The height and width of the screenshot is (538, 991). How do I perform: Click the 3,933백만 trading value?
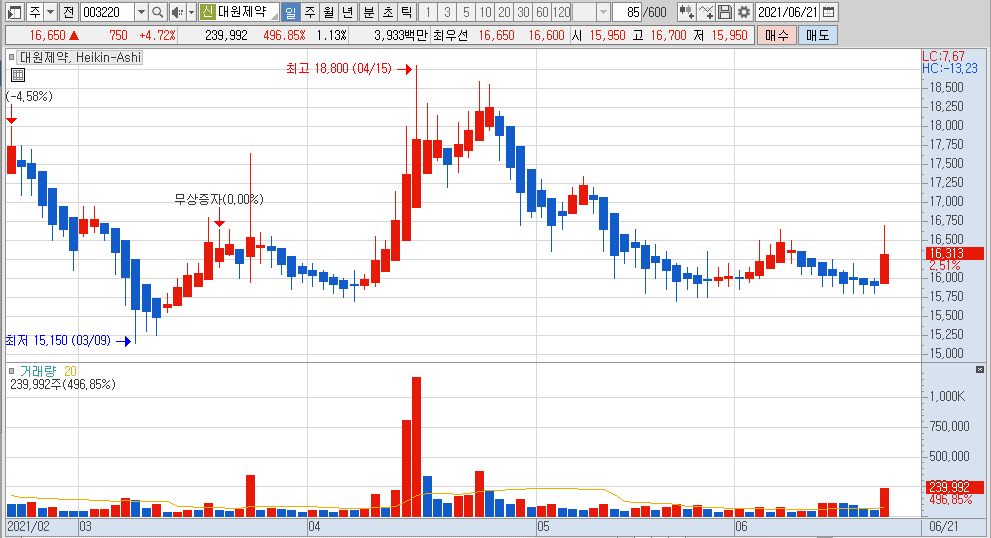(401, 35)
